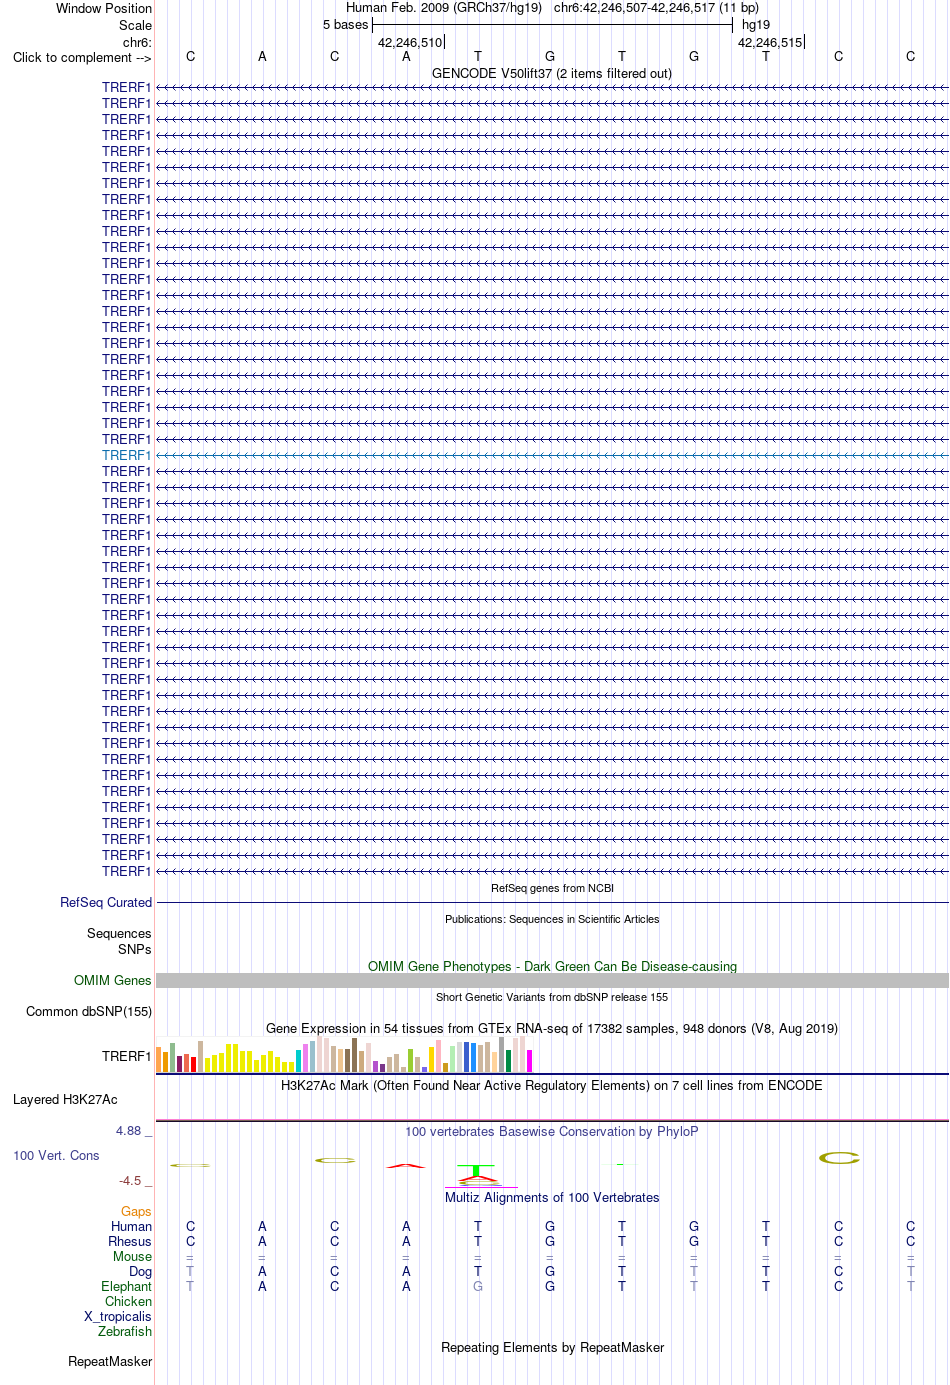Open 'Multiz Alignments of 100 Vertebrates' title

pyautogui.click(x=552, y=1197)
